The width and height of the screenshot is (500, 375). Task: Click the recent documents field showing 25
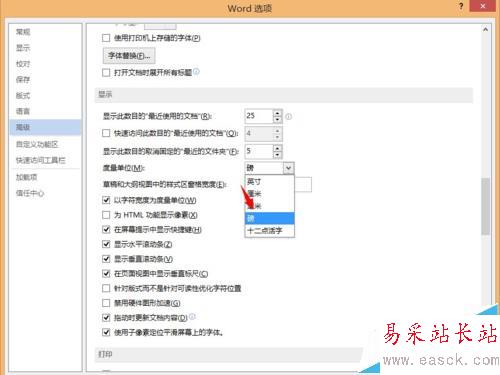(x=259, y=116)
